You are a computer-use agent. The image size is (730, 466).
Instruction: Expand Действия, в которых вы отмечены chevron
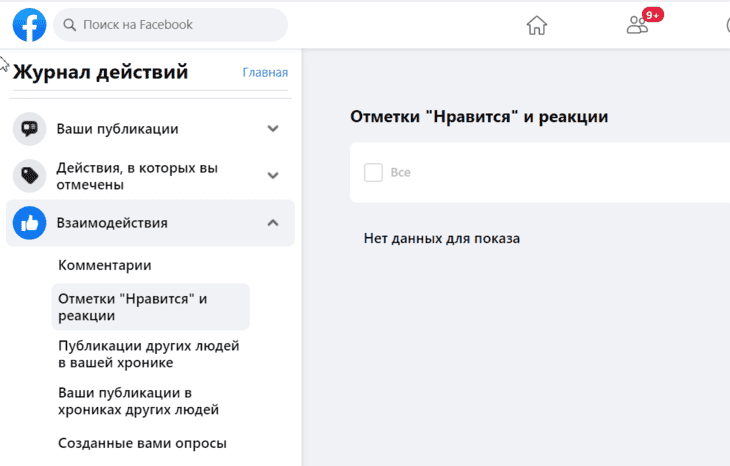(x=273, y=176)
